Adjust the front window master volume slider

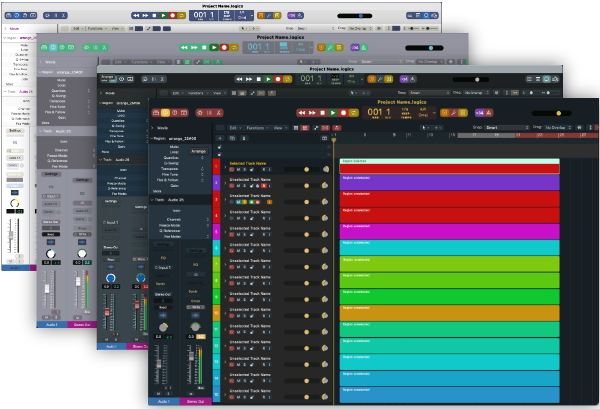click(x=551, y=113)
